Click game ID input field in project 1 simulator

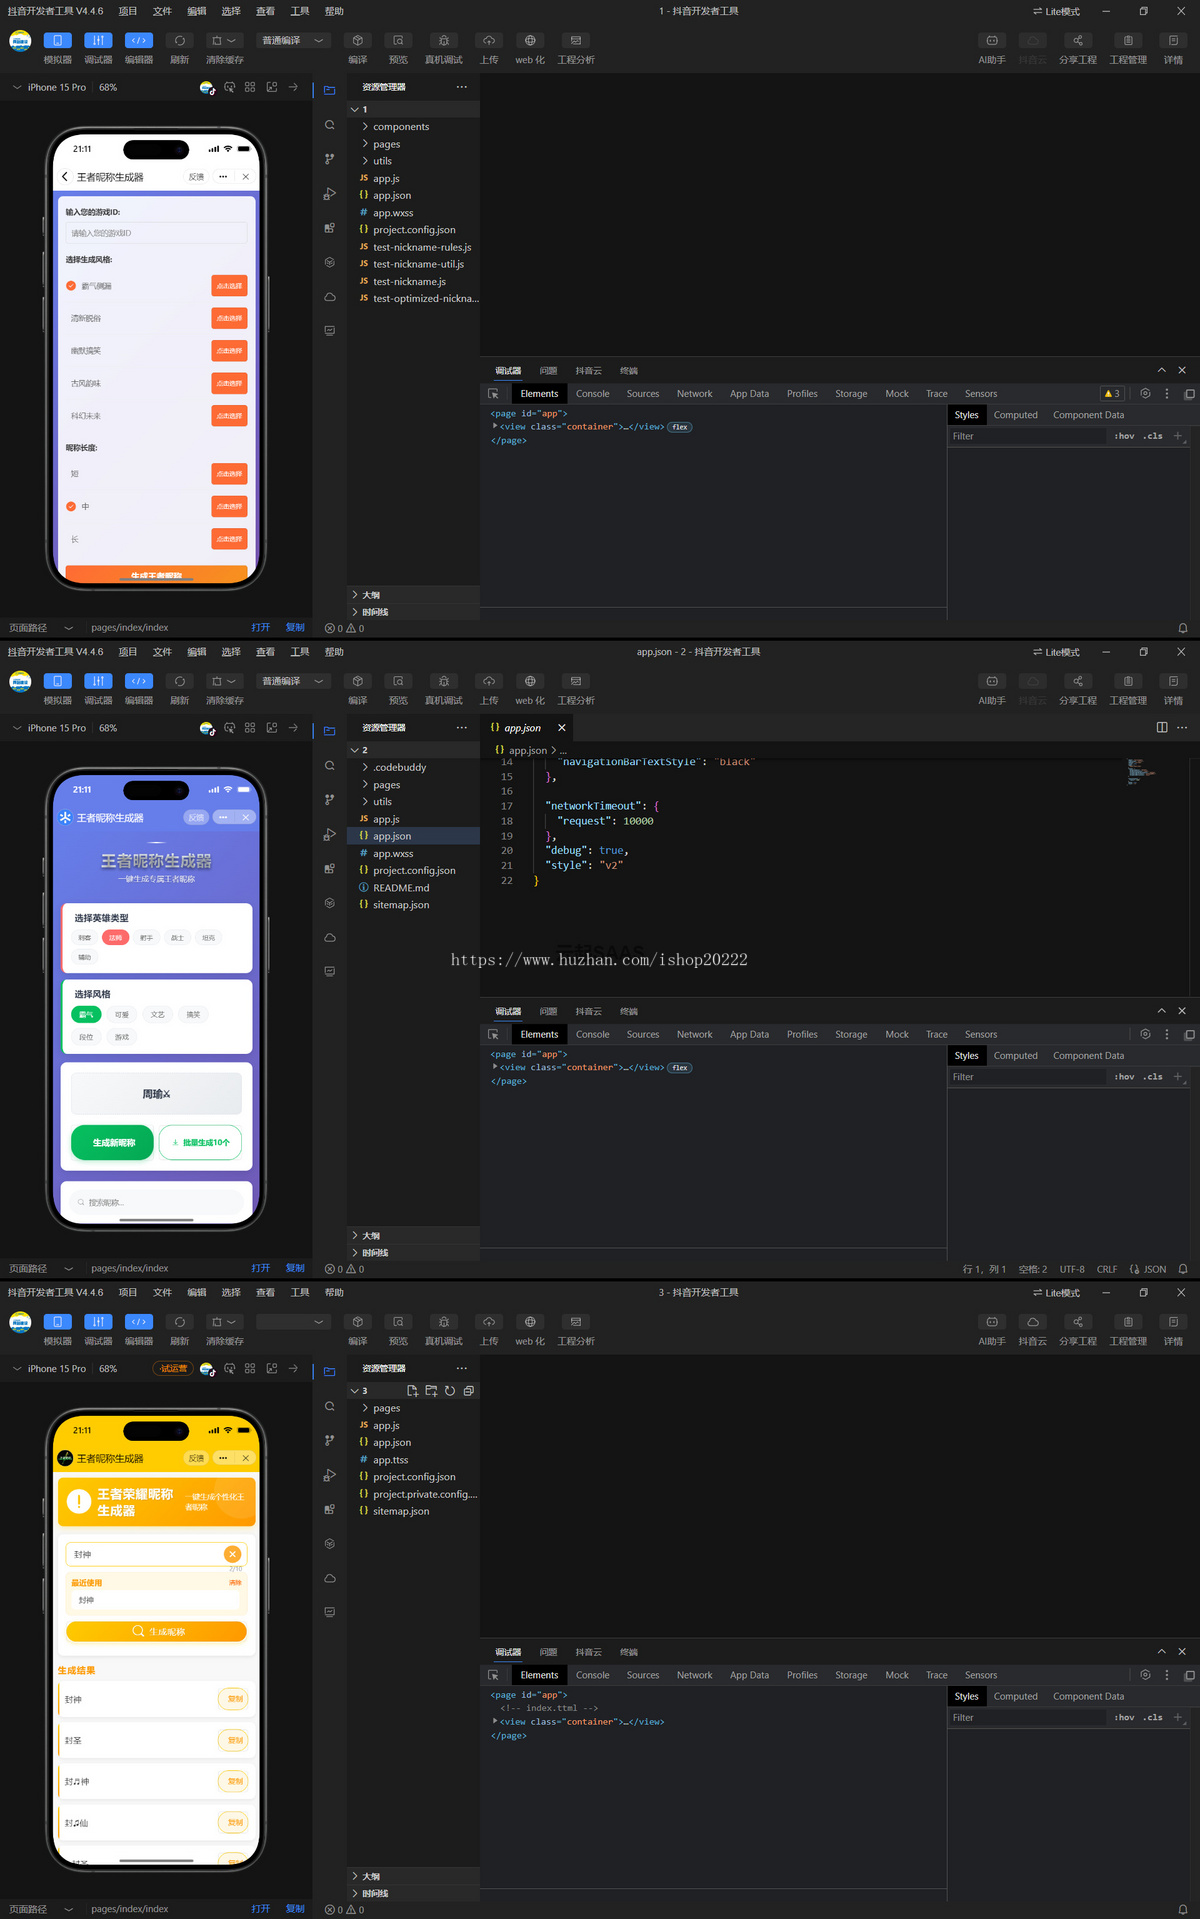click(156, 233)
